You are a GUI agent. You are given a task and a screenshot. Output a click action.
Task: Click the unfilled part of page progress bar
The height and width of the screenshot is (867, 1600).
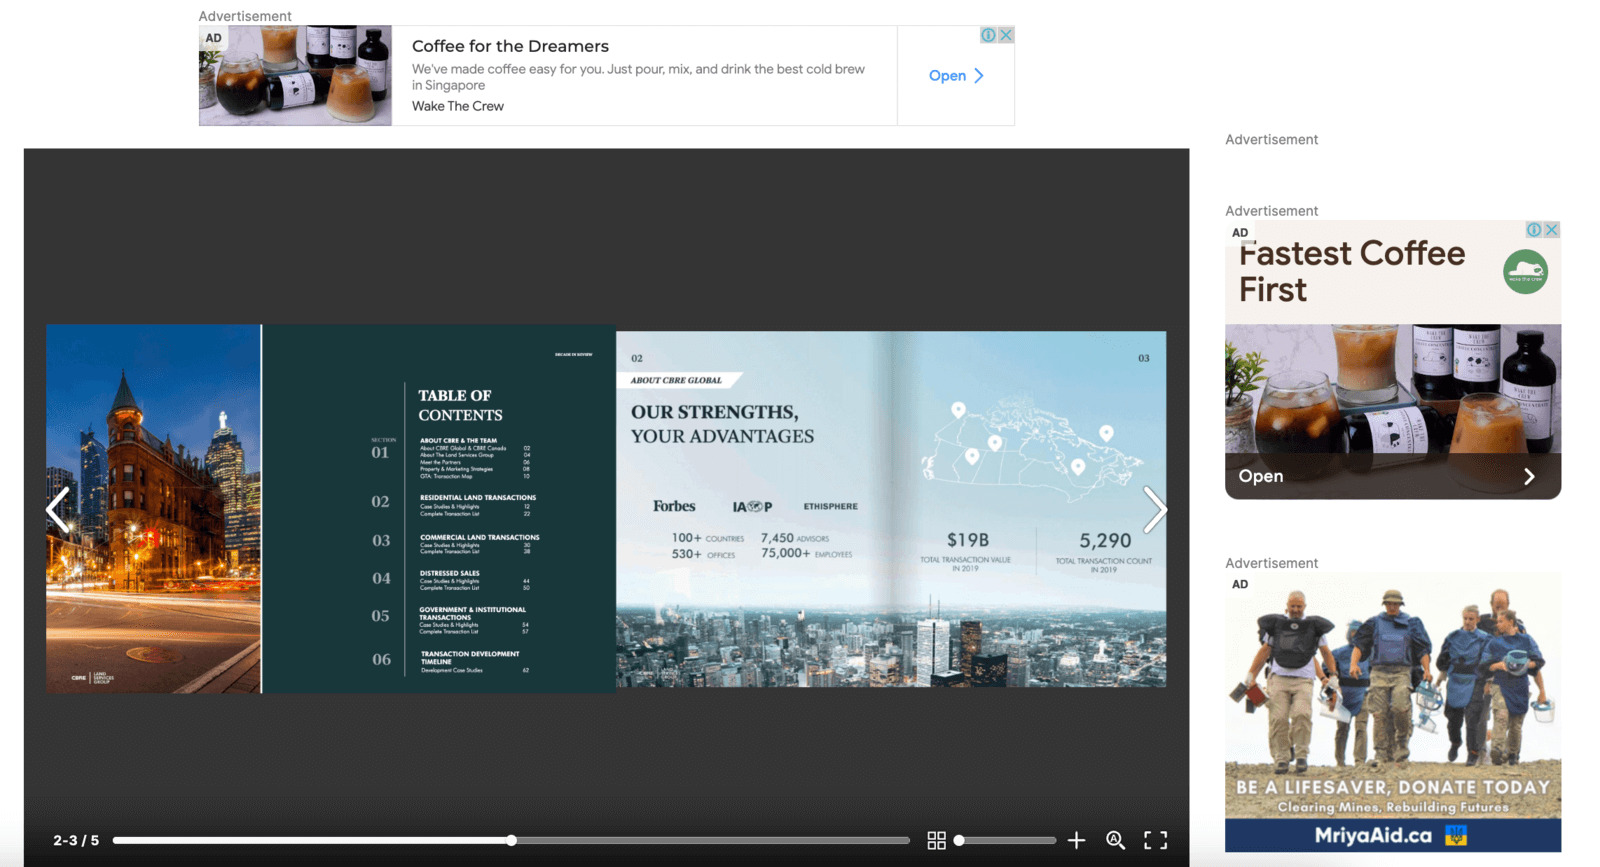(711, 840)
